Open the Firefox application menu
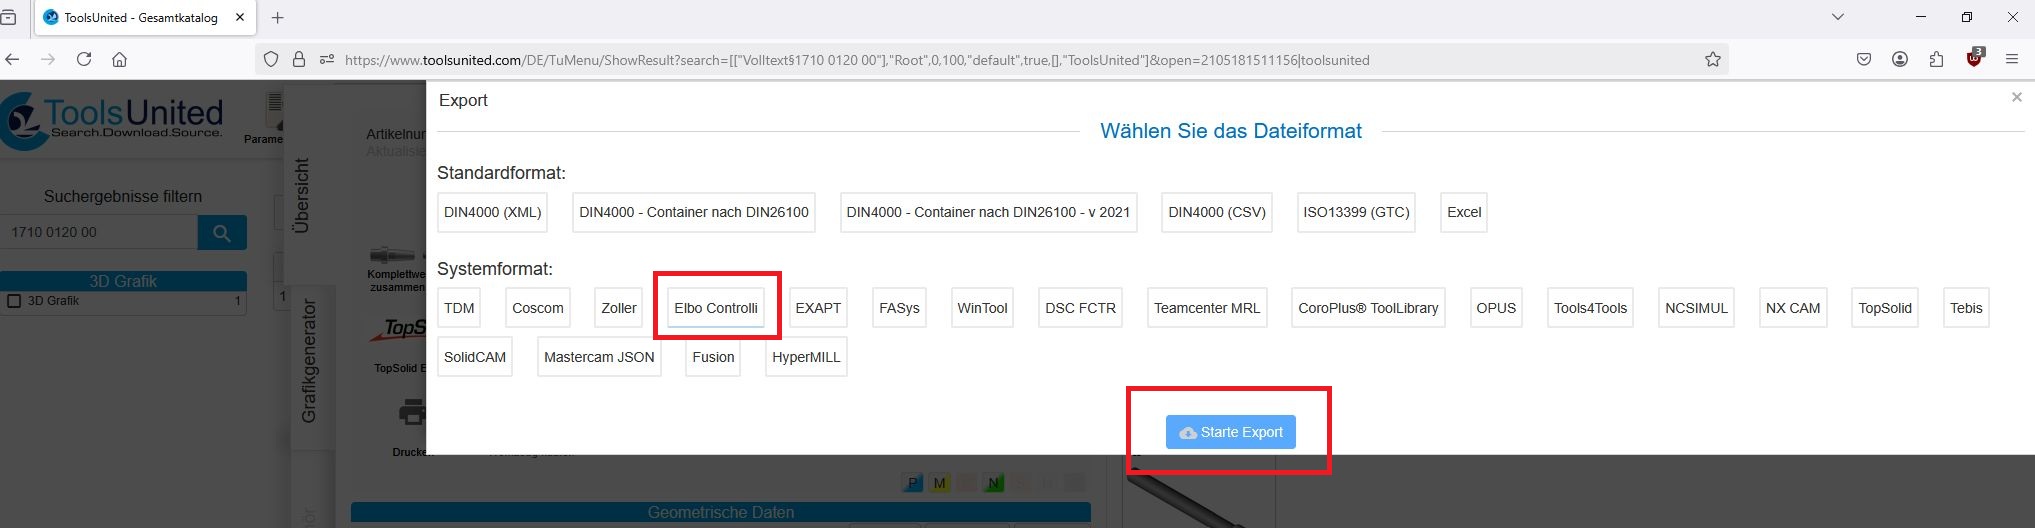This screenshot has width=2035, height=528. coord(2012,60)
